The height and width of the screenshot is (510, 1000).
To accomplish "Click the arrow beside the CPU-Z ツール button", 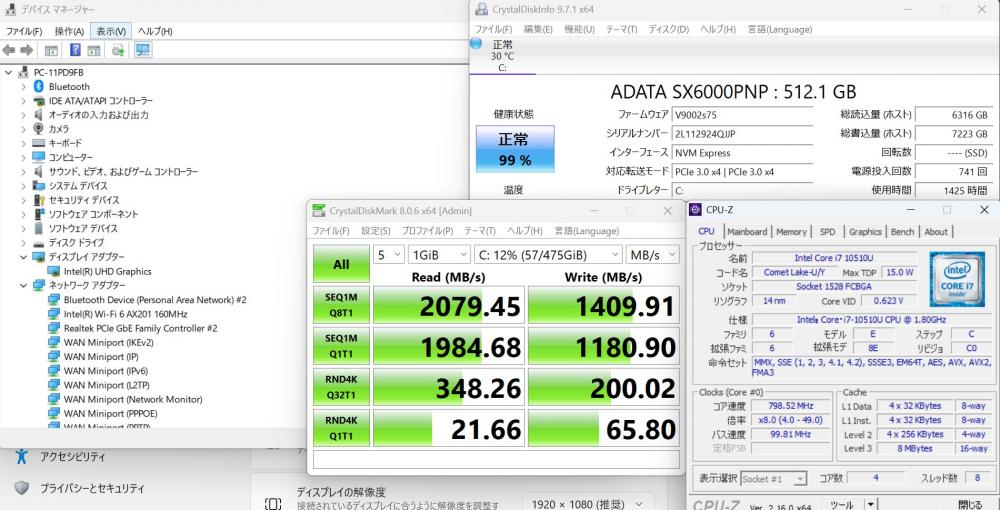I will pyautogui.click(x=871, y=504).
